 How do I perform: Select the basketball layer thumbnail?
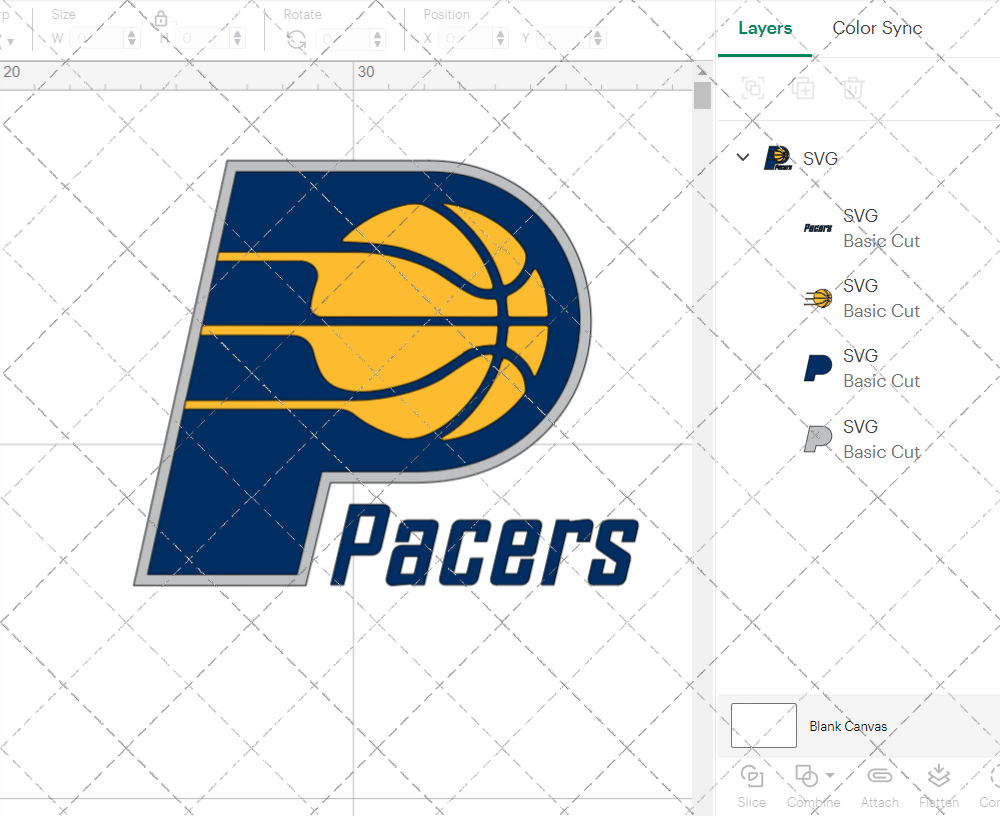pyautogui.click(x=819, y=298)
